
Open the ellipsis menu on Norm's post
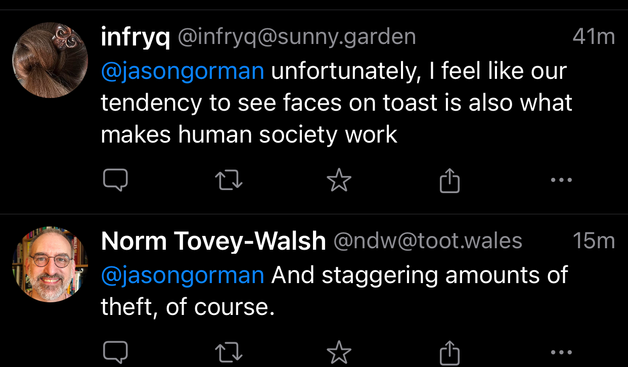click(561, 352)
